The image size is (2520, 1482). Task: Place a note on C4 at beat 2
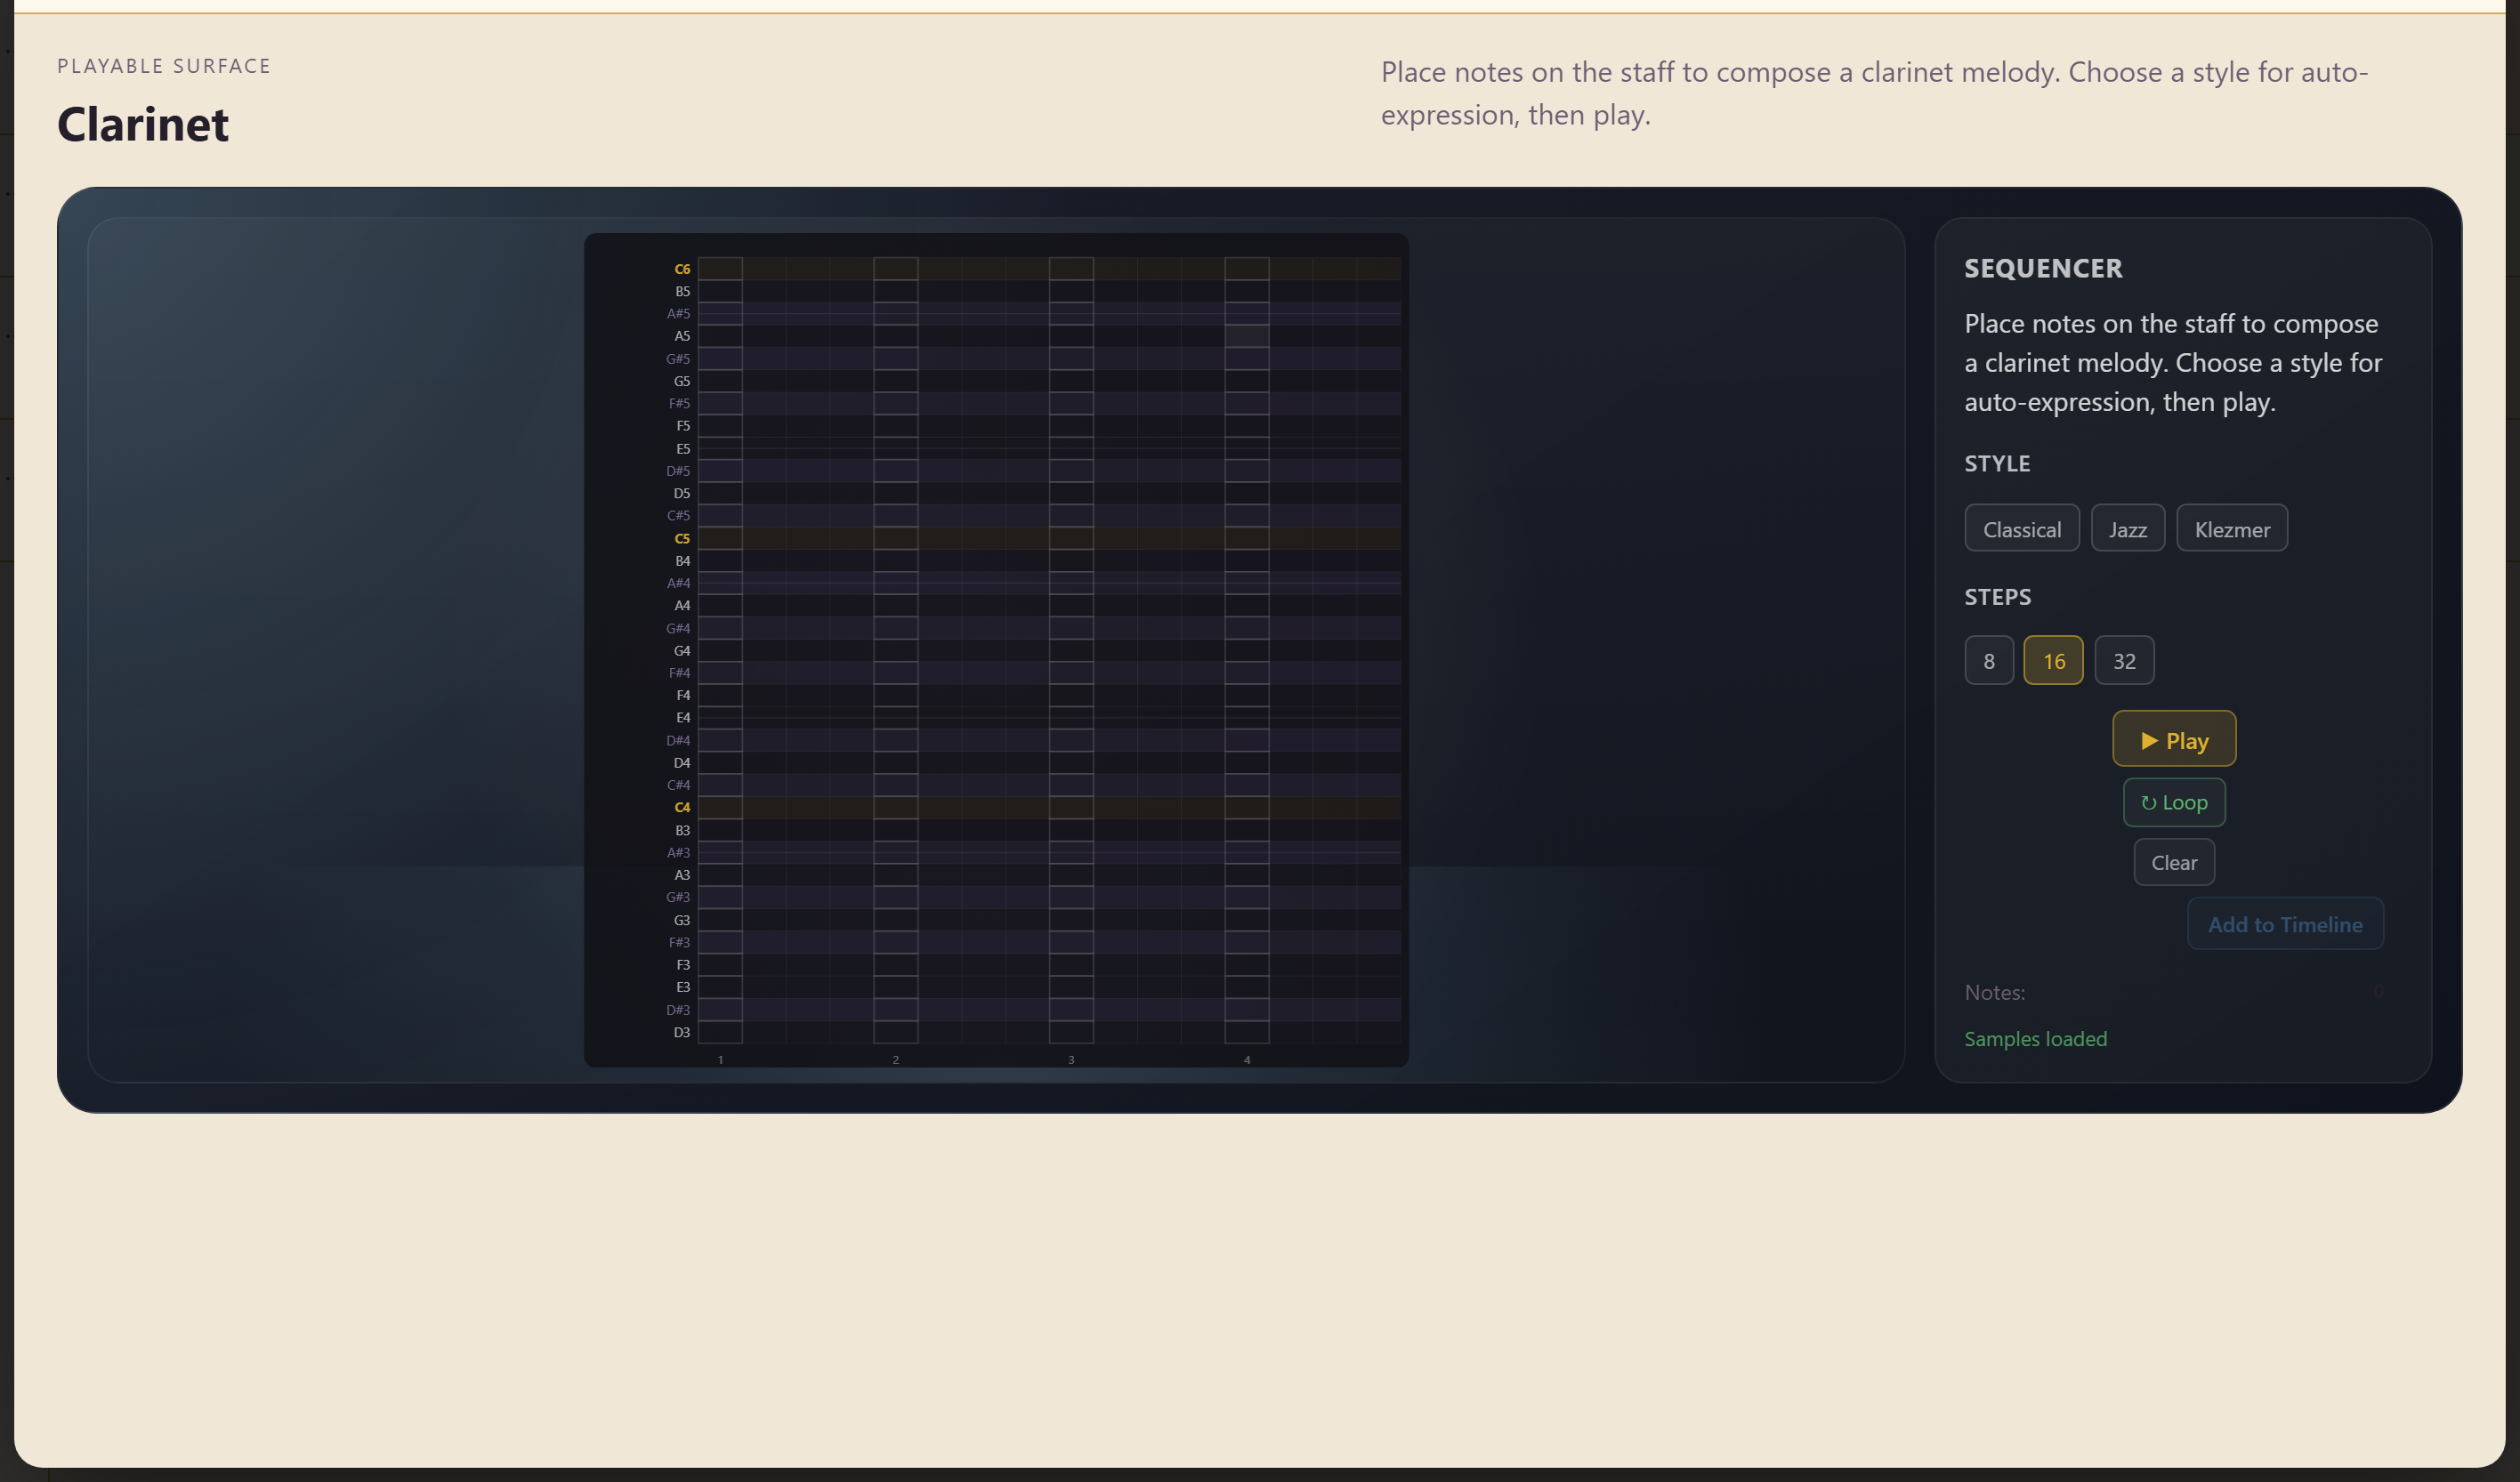click(896, 807)
